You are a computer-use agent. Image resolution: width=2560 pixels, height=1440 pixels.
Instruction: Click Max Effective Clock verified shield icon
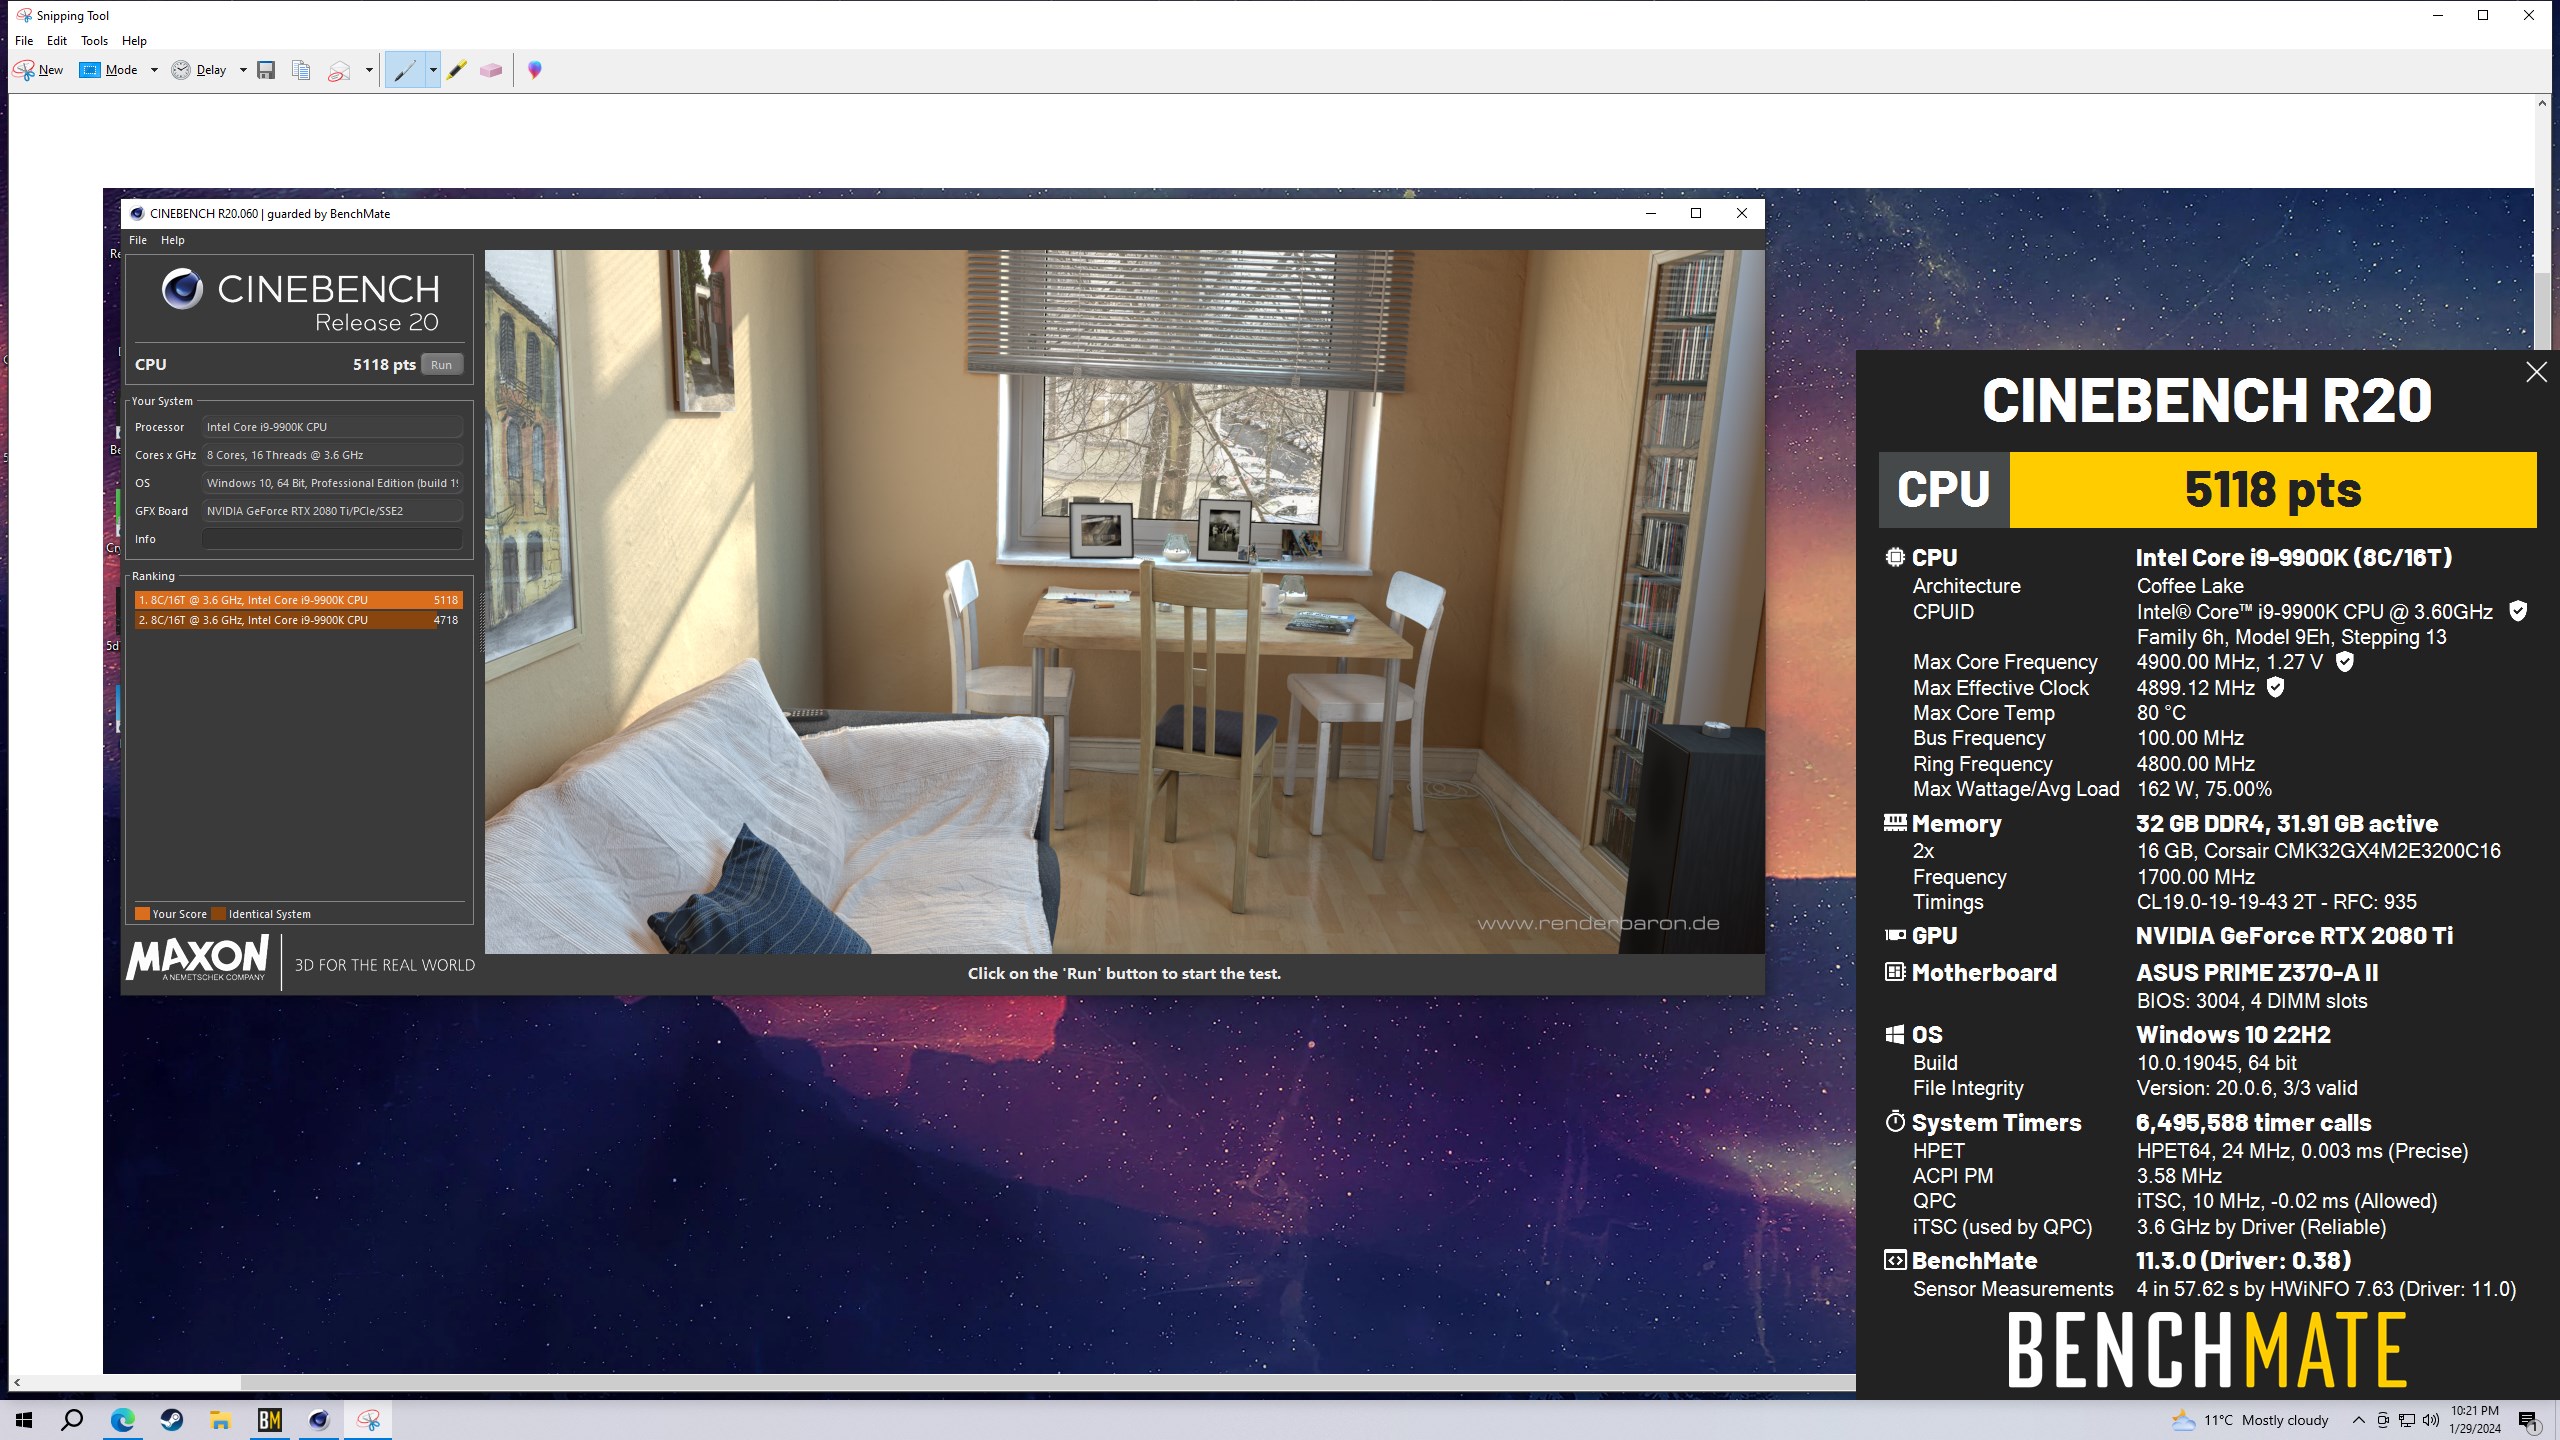point(2275,688)
